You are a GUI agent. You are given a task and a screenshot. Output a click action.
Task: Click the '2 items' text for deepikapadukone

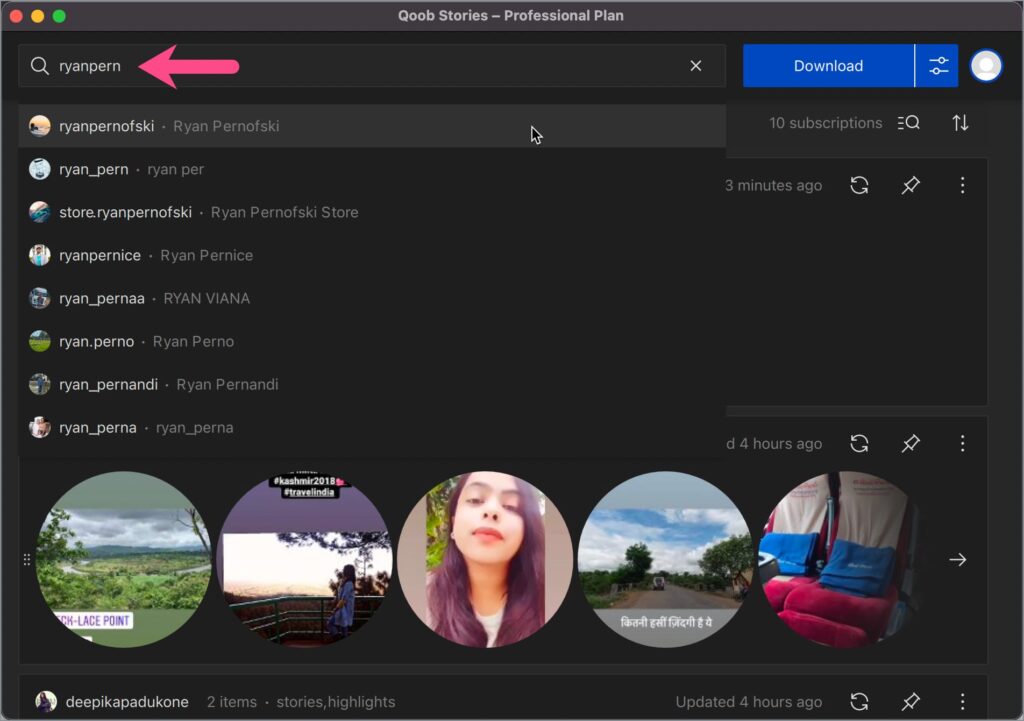pos(232,702)
